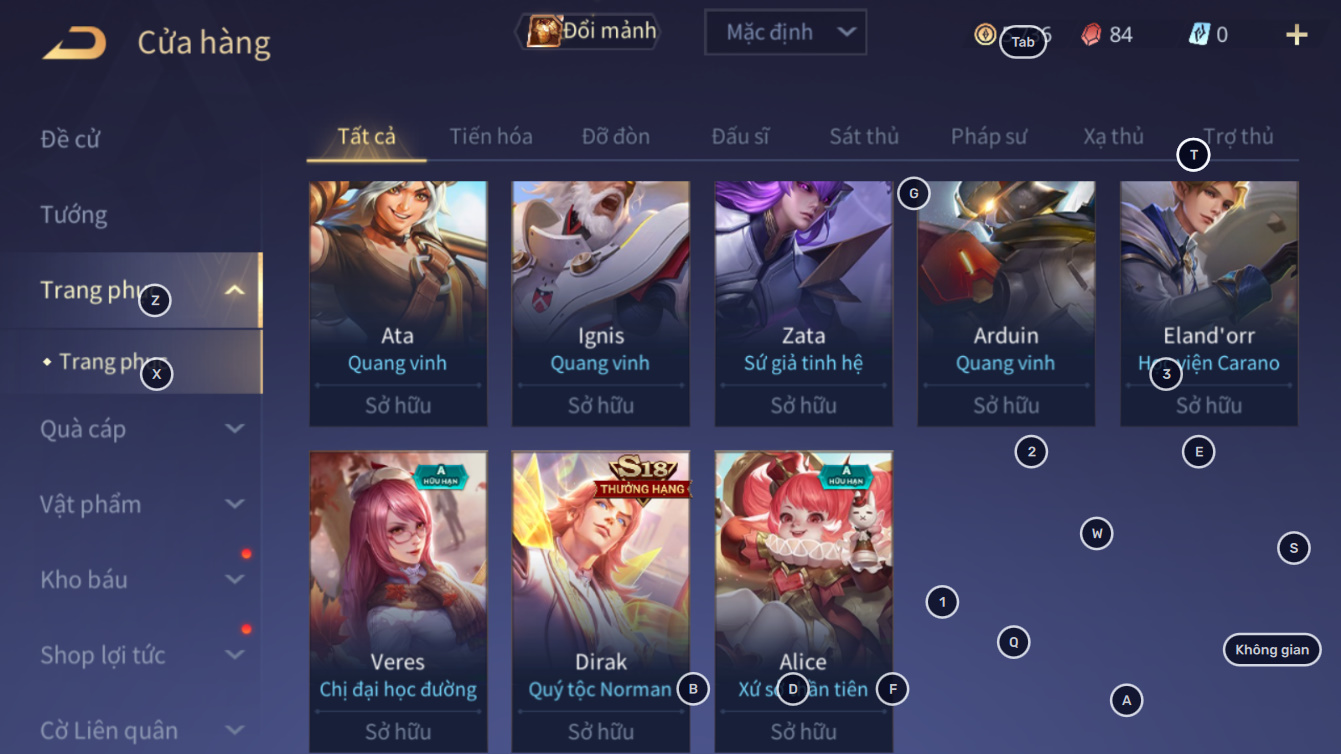
Task: Expand Kho báu section chevron
Action: point(234,580)
